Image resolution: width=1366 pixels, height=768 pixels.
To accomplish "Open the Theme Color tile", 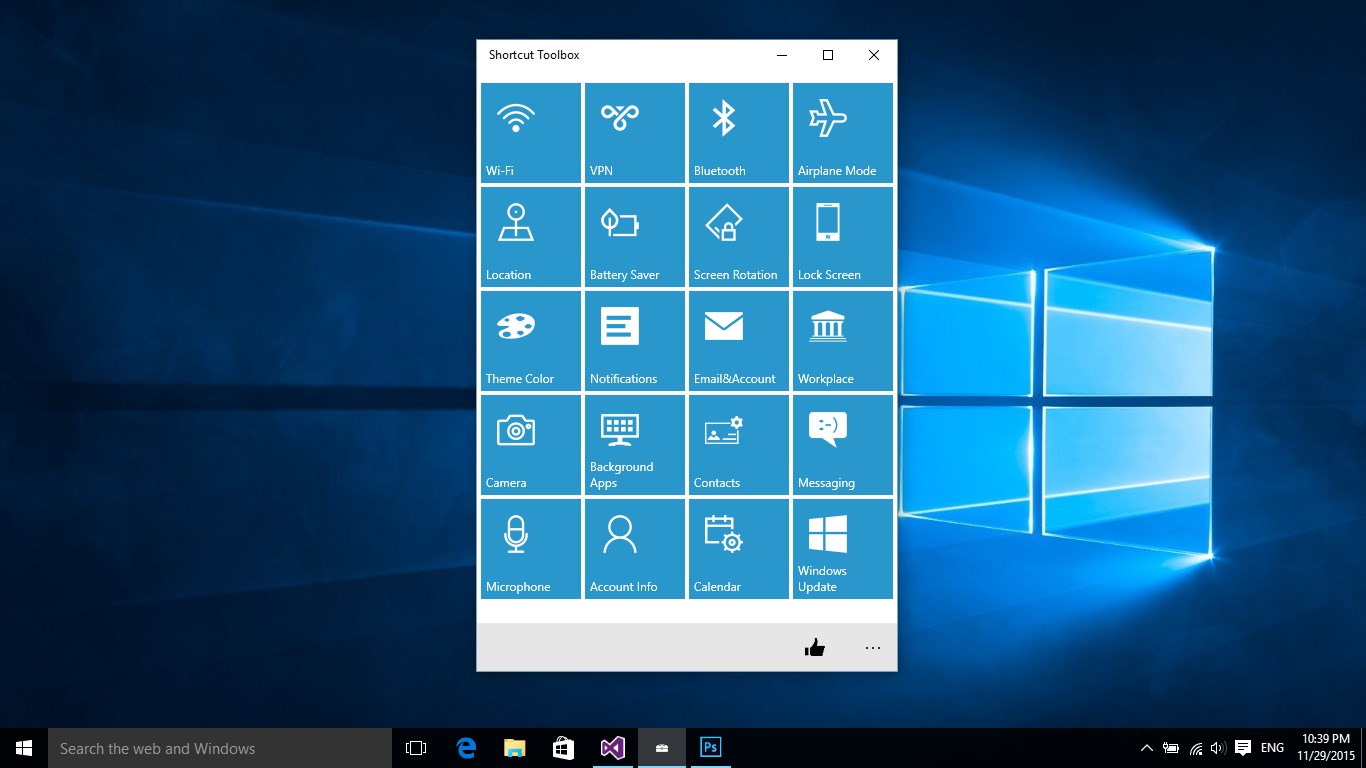I will [531, 341].
